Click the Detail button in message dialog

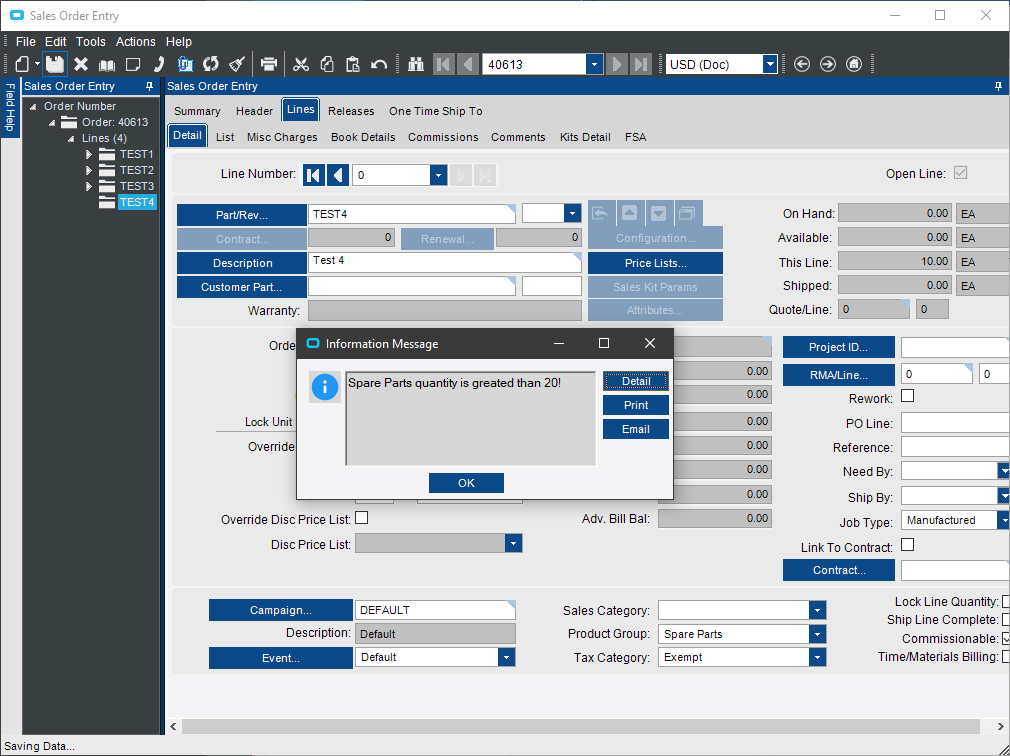[x=636, y=381]
